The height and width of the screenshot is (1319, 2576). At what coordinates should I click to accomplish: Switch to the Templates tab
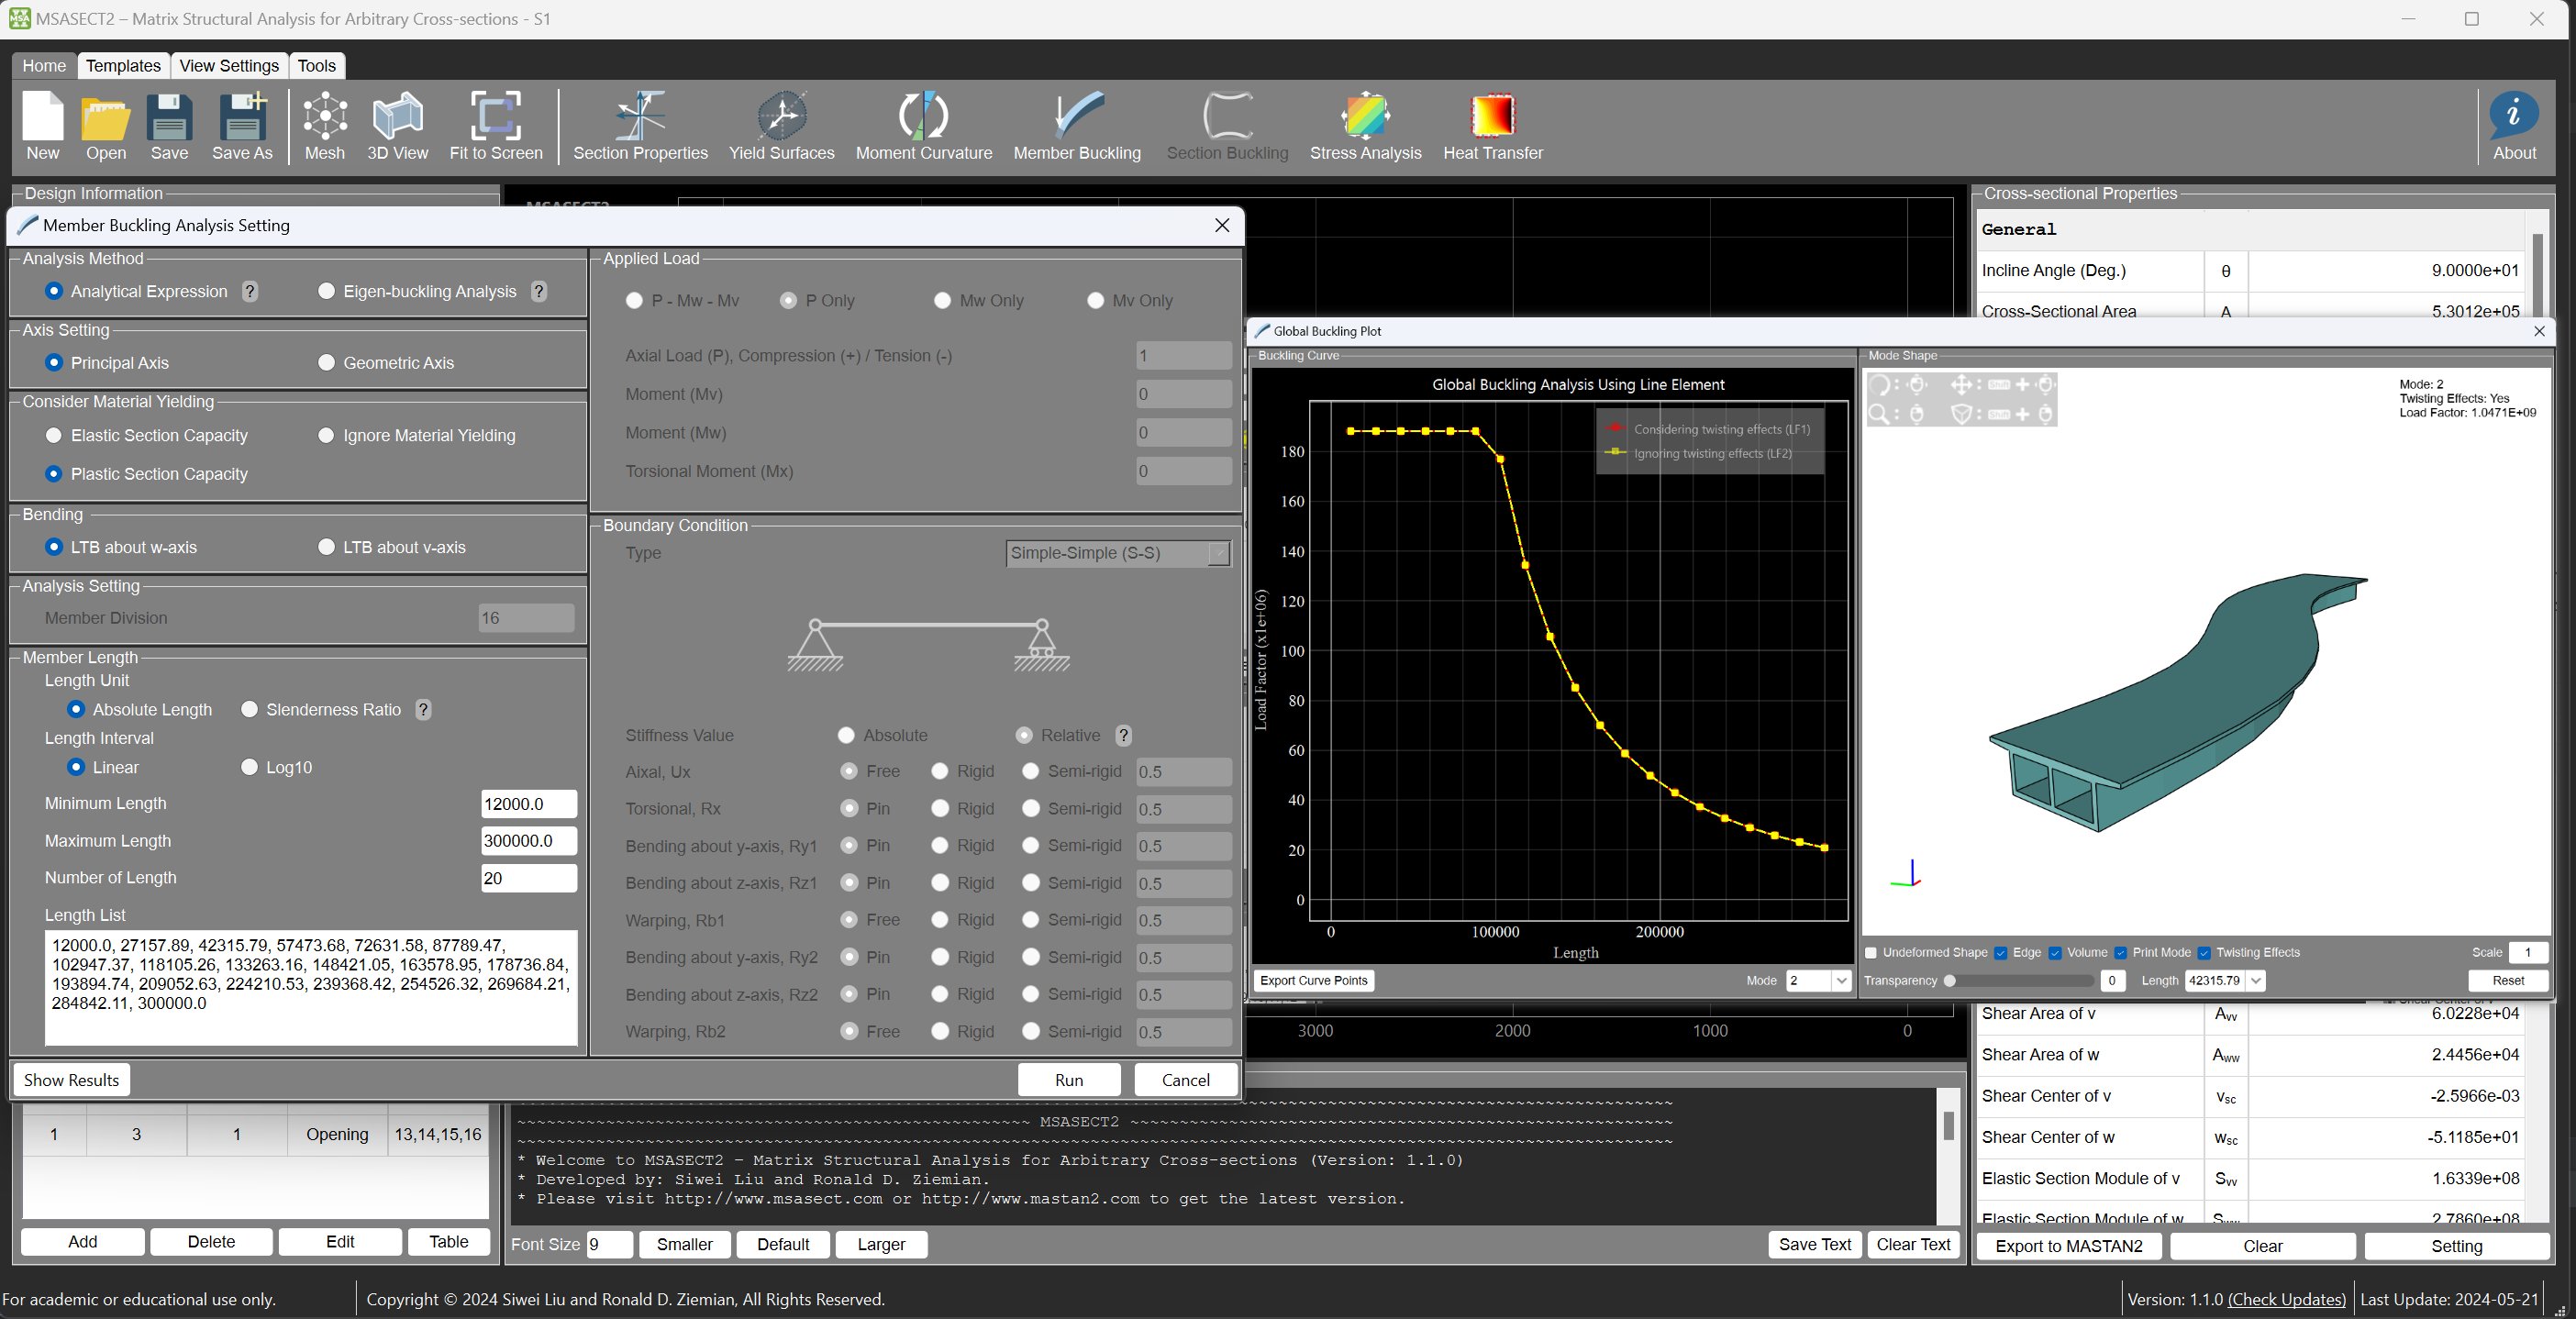(123, 65)
